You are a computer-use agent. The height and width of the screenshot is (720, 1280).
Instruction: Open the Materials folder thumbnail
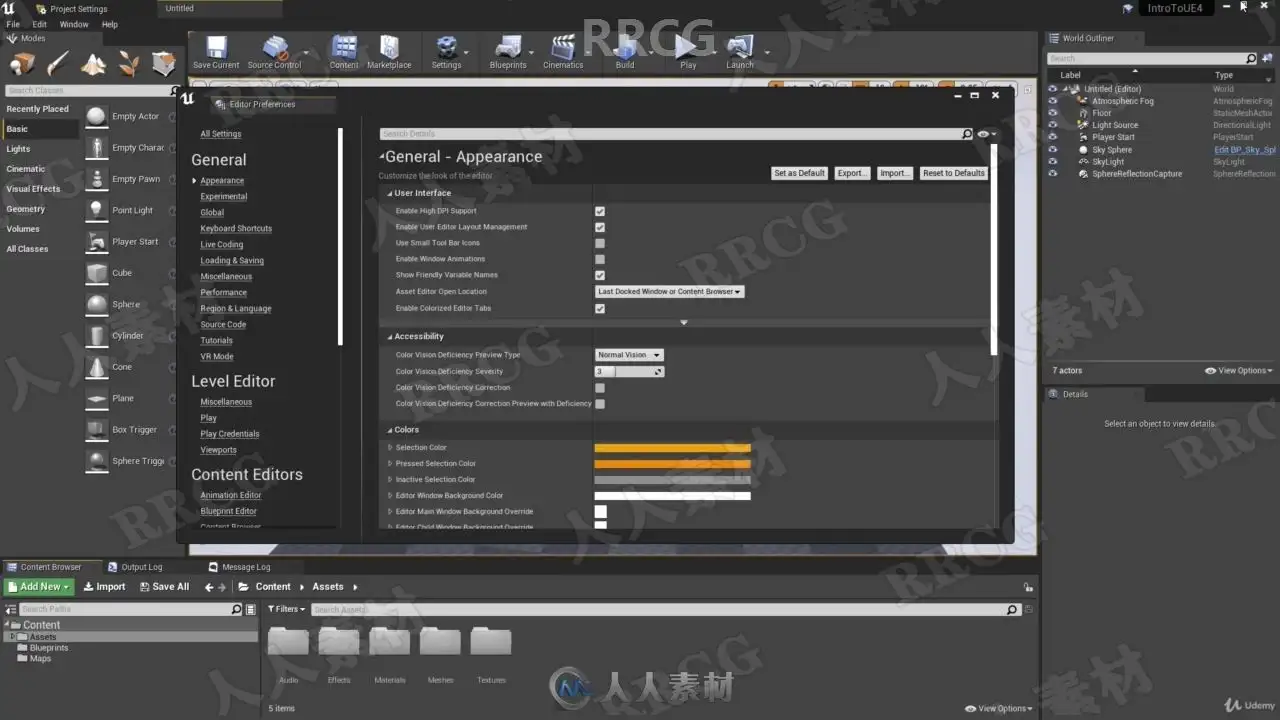click(390, 641)
